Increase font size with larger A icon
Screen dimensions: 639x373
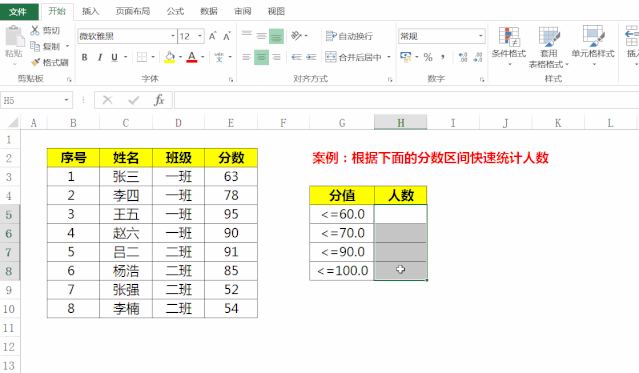pyautogui.click(x=212, y=36)
